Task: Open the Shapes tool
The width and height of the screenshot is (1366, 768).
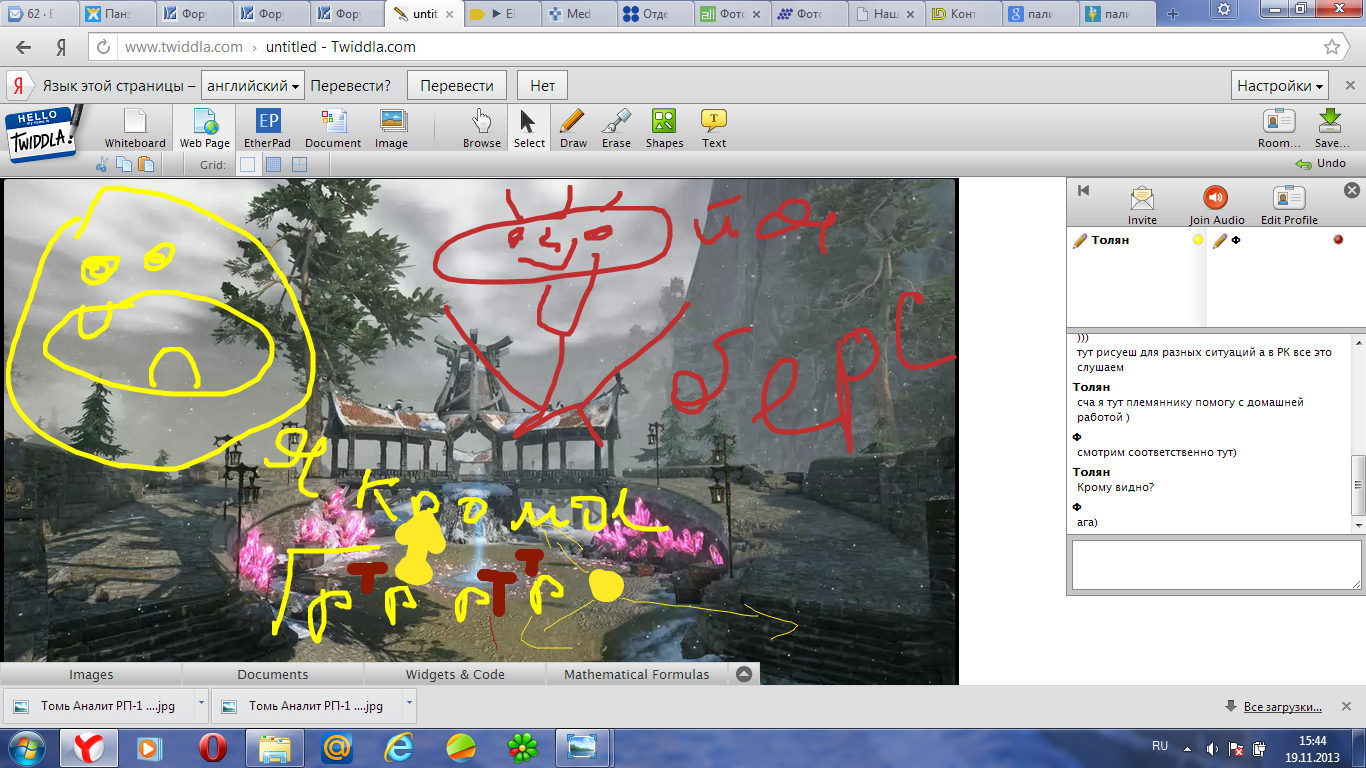Action: [x=664, y=129]
